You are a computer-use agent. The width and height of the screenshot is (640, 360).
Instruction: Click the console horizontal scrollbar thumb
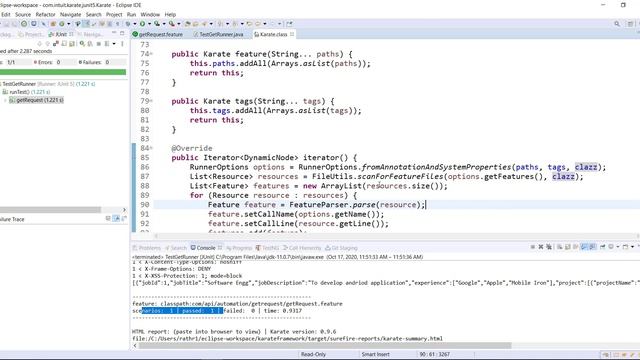325,346
